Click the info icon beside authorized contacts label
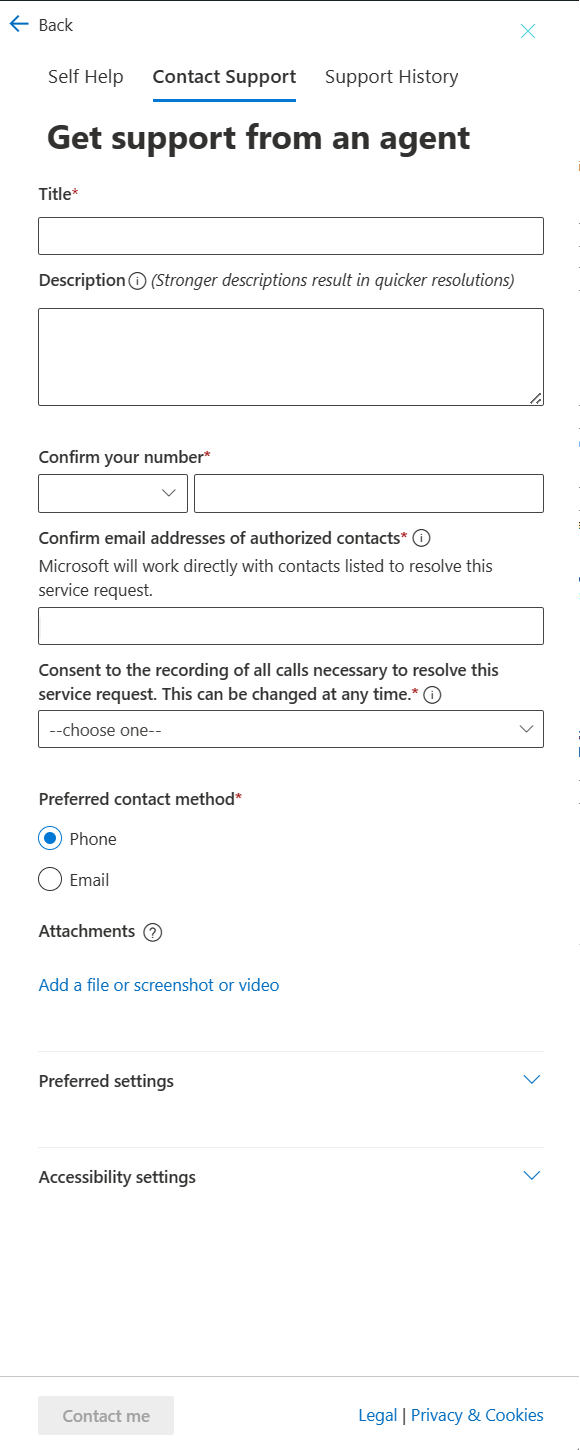This screenshot has height=1450, width=580. point(422,538)
